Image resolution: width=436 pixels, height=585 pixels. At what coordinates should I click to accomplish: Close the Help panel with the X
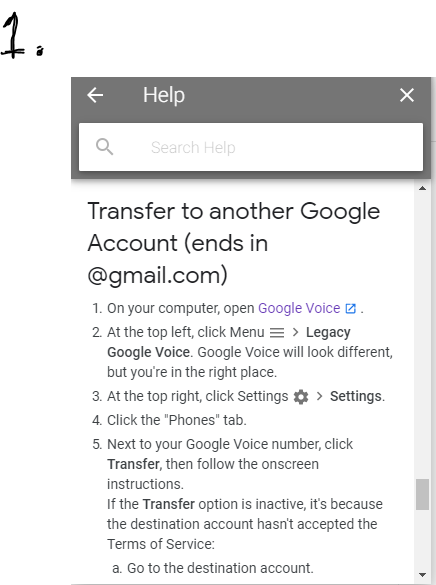(407, 95)
